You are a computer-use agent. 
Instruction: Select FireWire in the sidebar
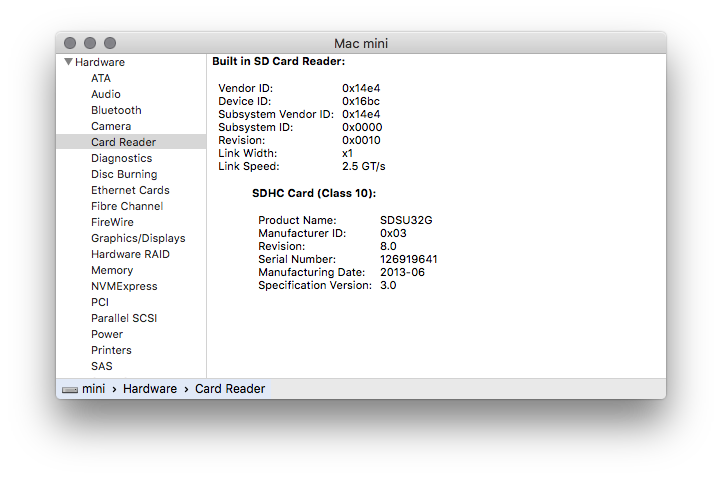coord(112,222)
